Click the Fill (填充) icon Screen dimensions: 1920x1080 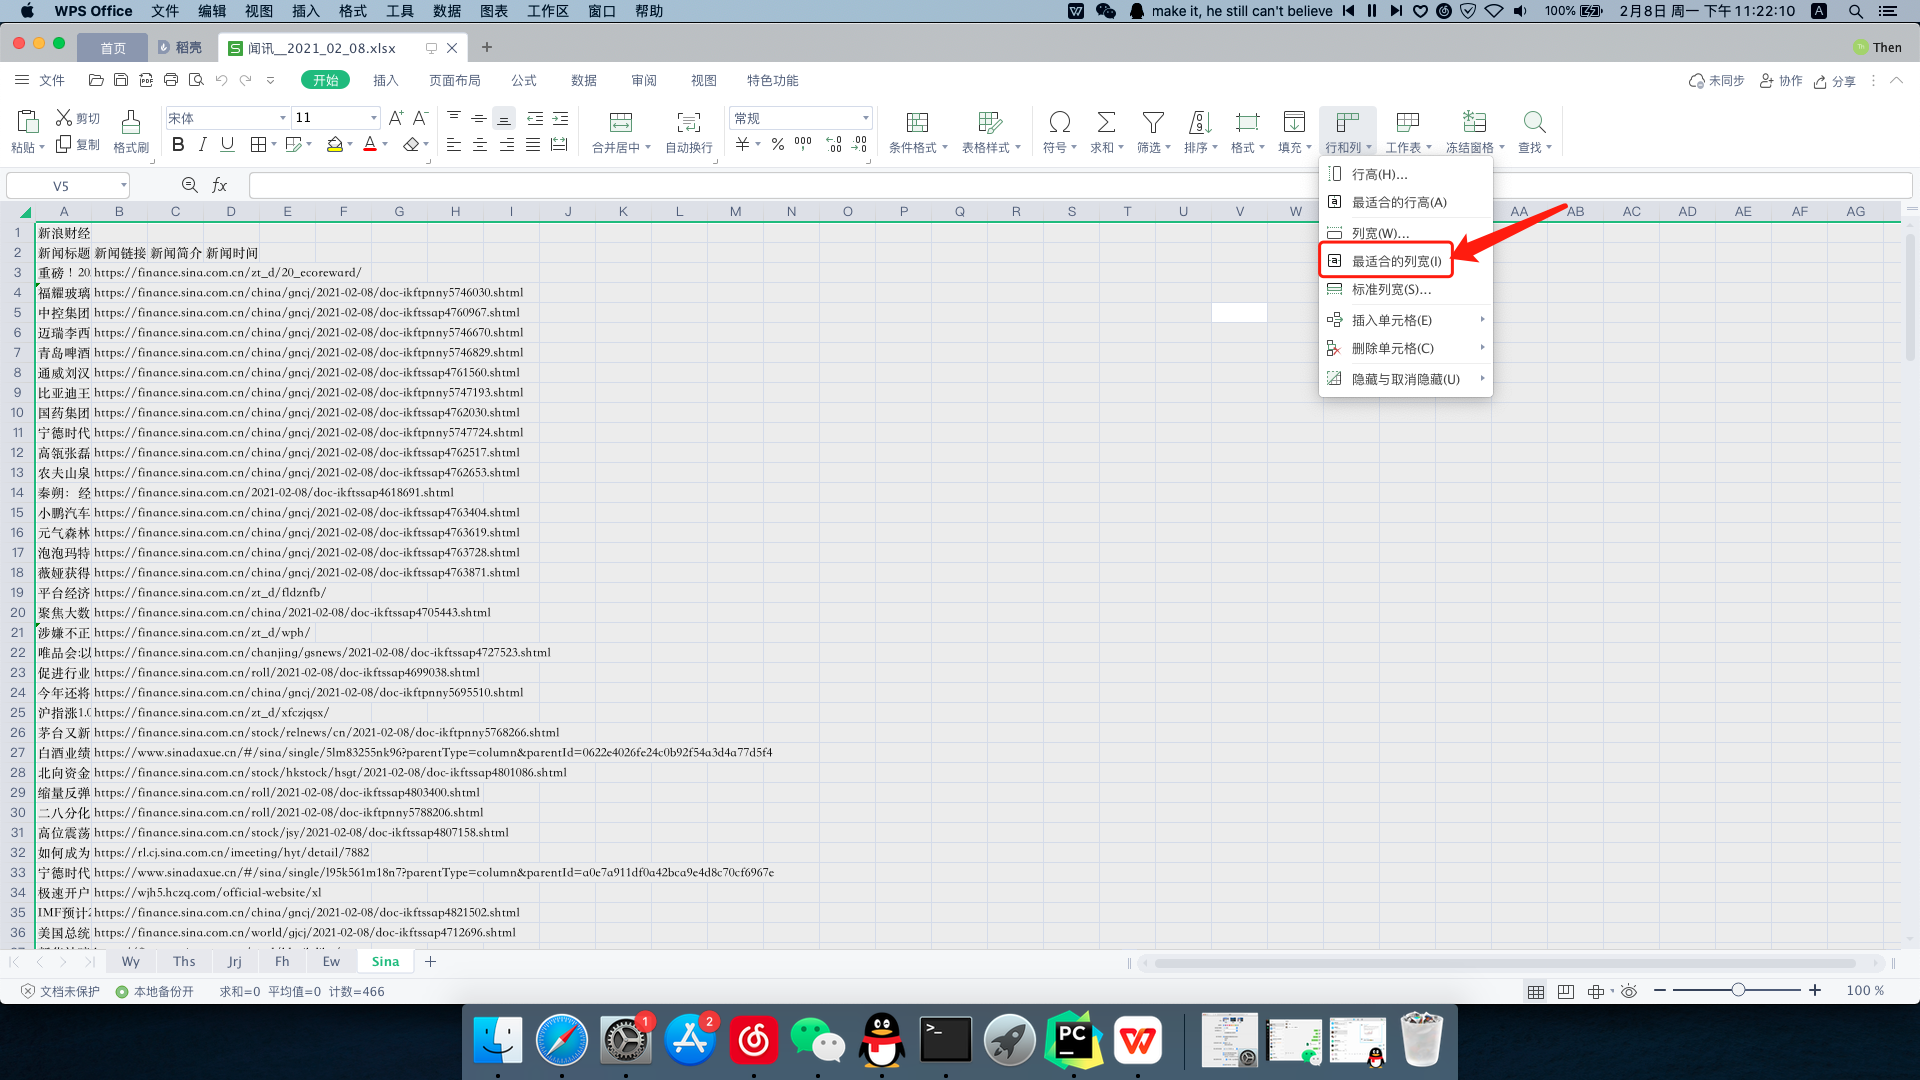click(1294, 122)
